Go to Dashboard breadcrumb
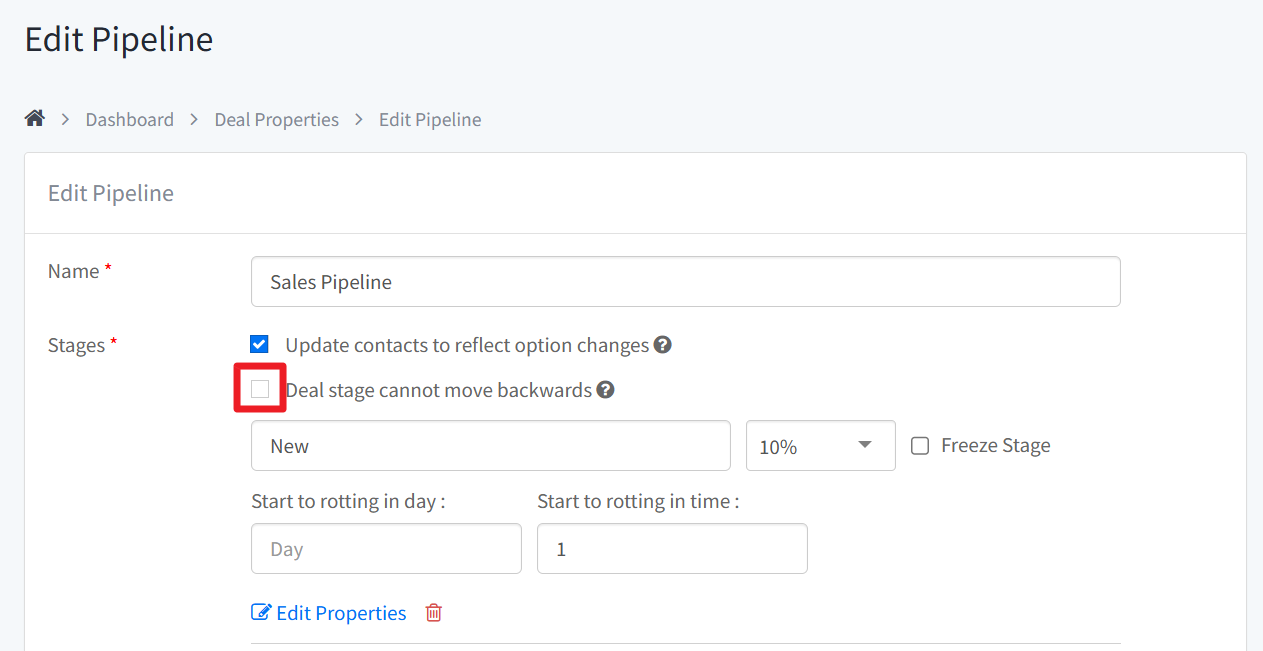The width and height of the screenshot is (1263, 651). [x=129, y=120]
